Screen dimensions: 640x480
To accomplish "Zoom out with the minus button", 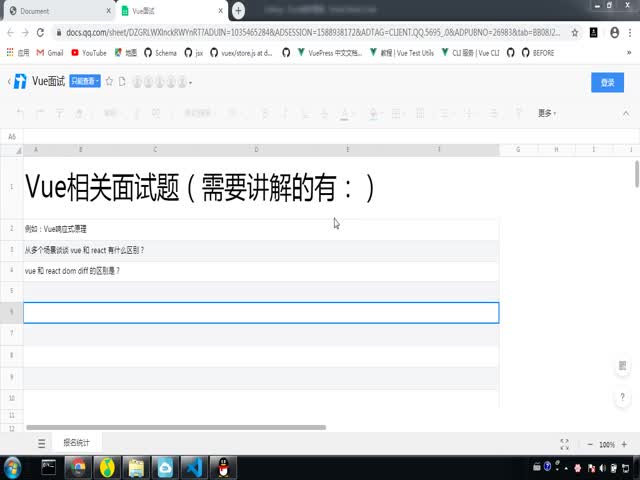I will pyautogui.click(x=590, y=444).
